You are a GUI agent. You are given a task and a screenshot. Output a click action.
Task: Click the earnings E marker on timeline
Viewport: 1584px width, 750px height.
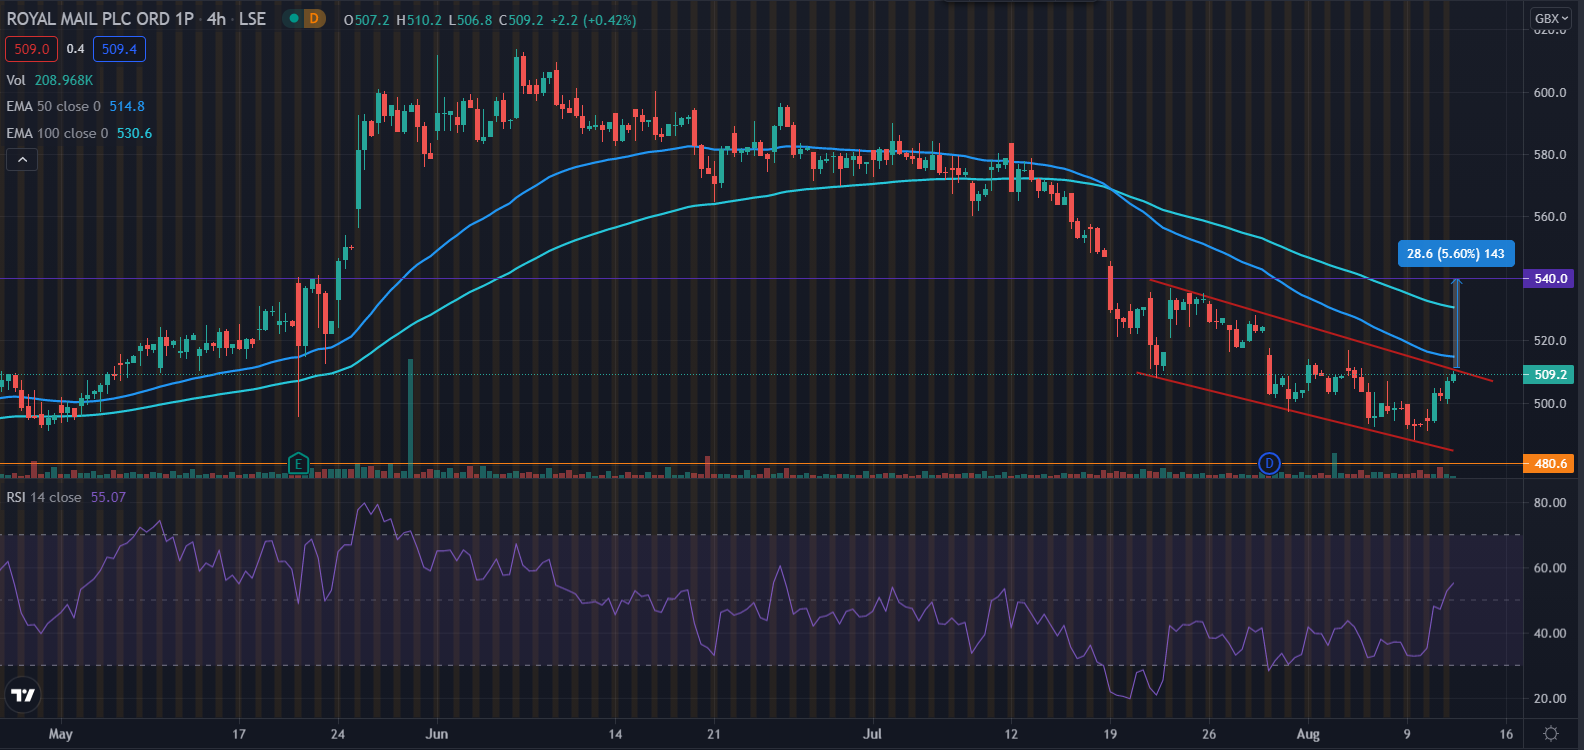pos(298,463)
